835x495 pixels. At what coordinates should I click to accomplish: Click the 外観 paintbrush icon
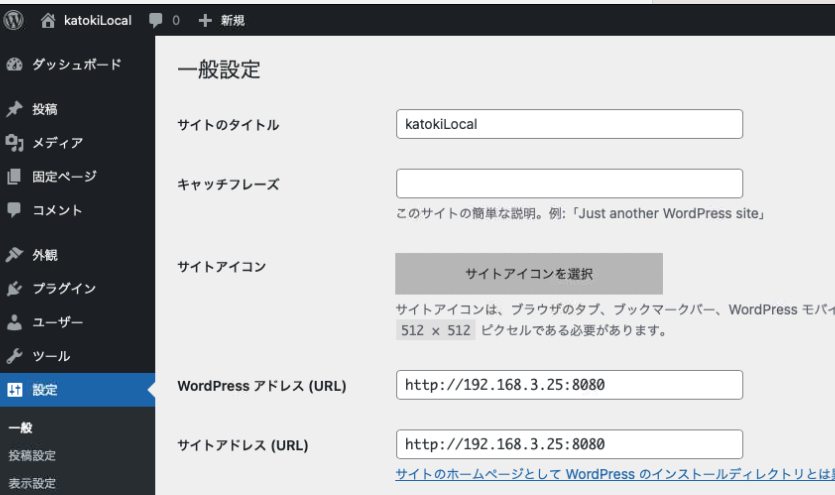(x=14, y=255)
